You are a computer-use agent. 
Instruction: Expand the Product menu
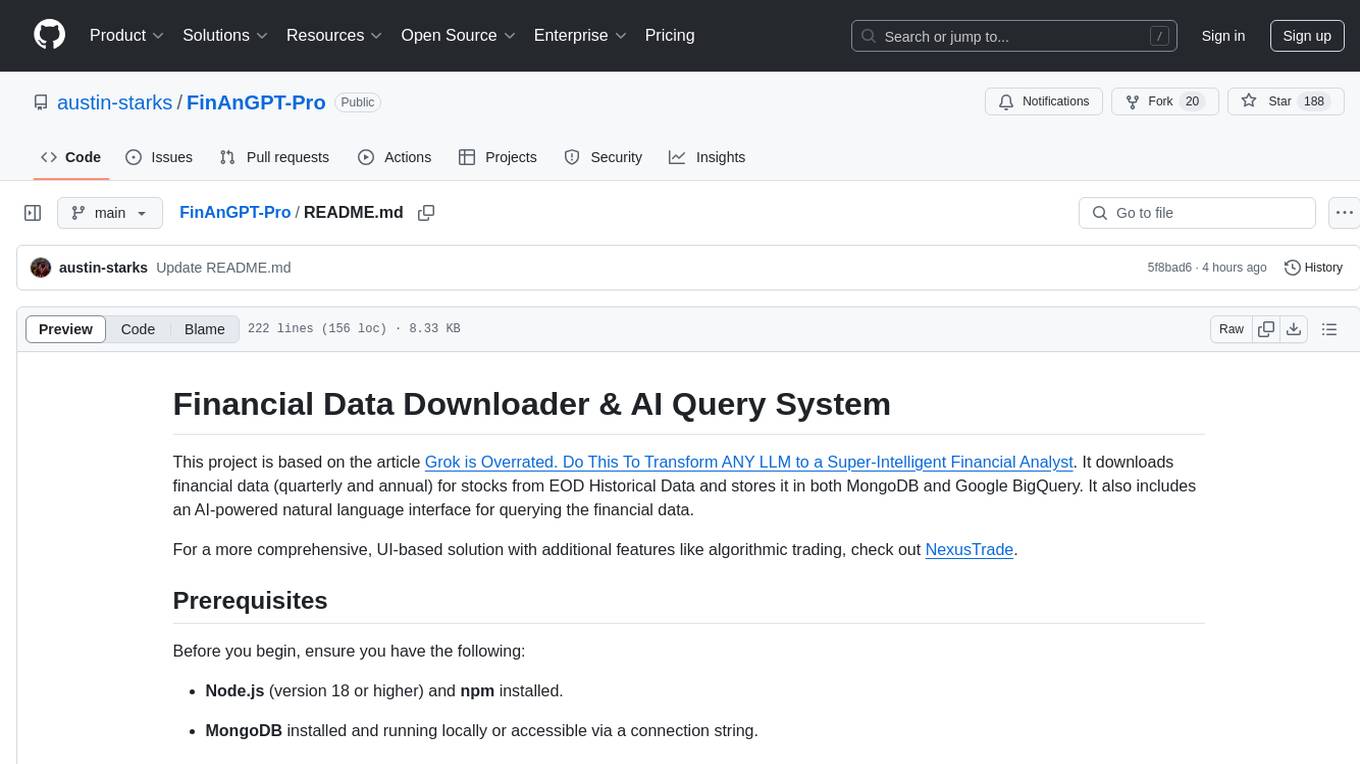click(x=127, y=35)
